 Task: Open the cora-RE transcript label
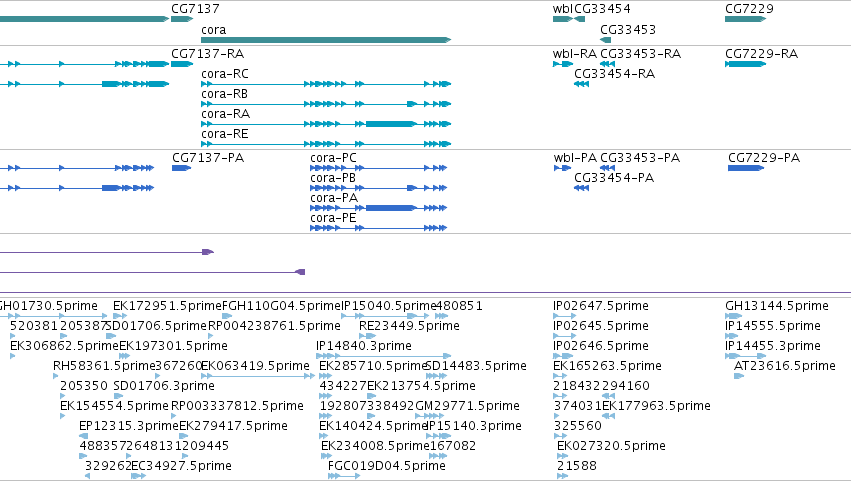click(225, 134)
